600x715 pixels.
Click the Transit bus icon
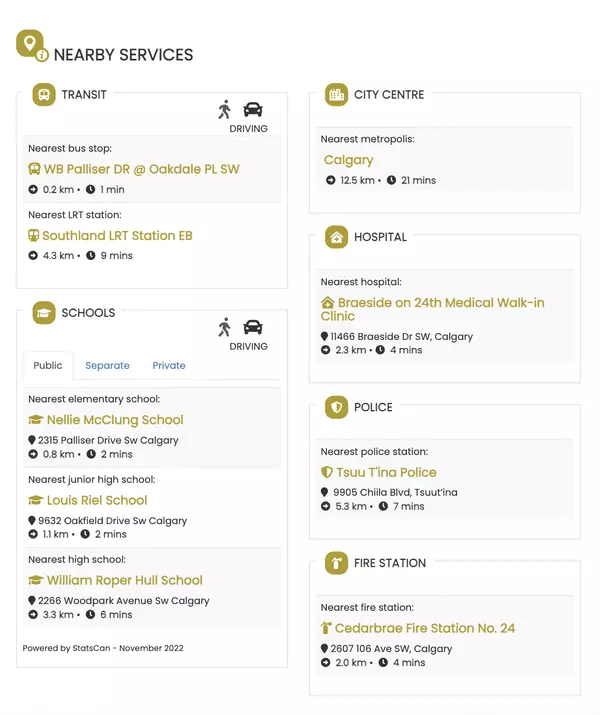coord(44,95)
